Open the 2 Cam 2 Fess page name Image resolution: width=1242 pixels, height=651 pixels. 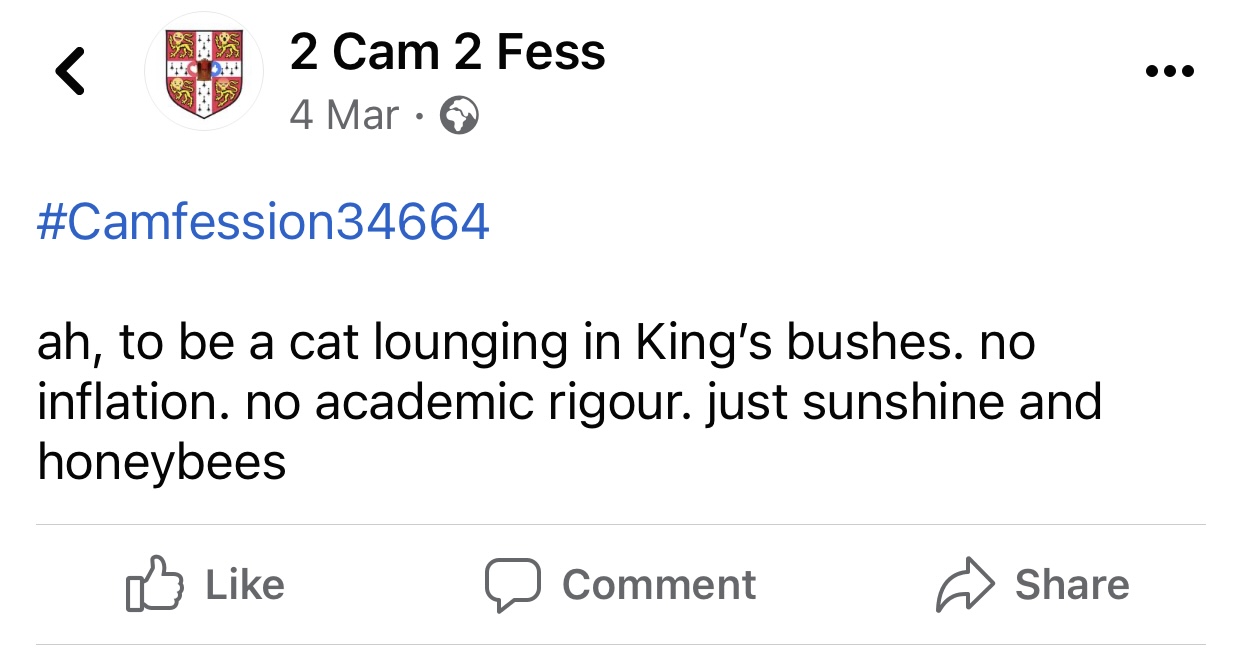point(447,52)
